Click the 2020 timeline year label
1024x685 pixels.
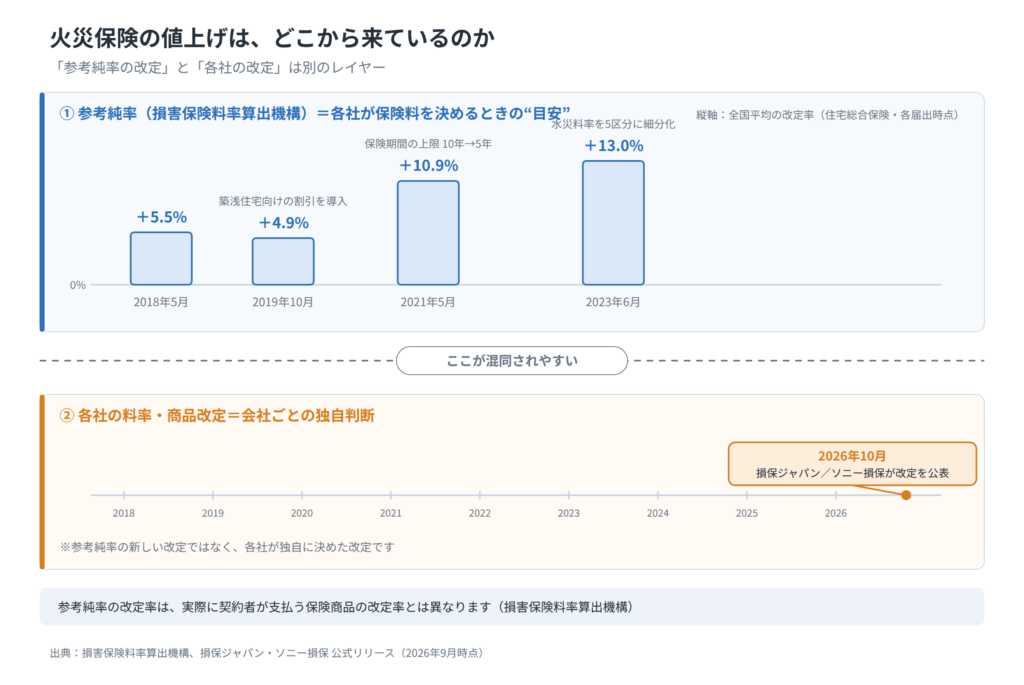click(302, 513)
